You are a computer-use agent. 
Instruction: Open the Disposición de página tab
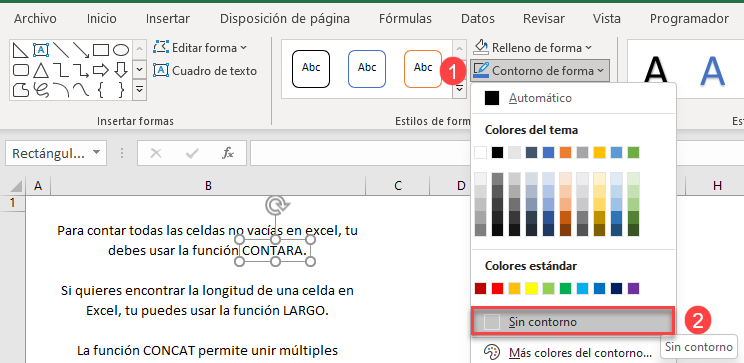point(285,19)
